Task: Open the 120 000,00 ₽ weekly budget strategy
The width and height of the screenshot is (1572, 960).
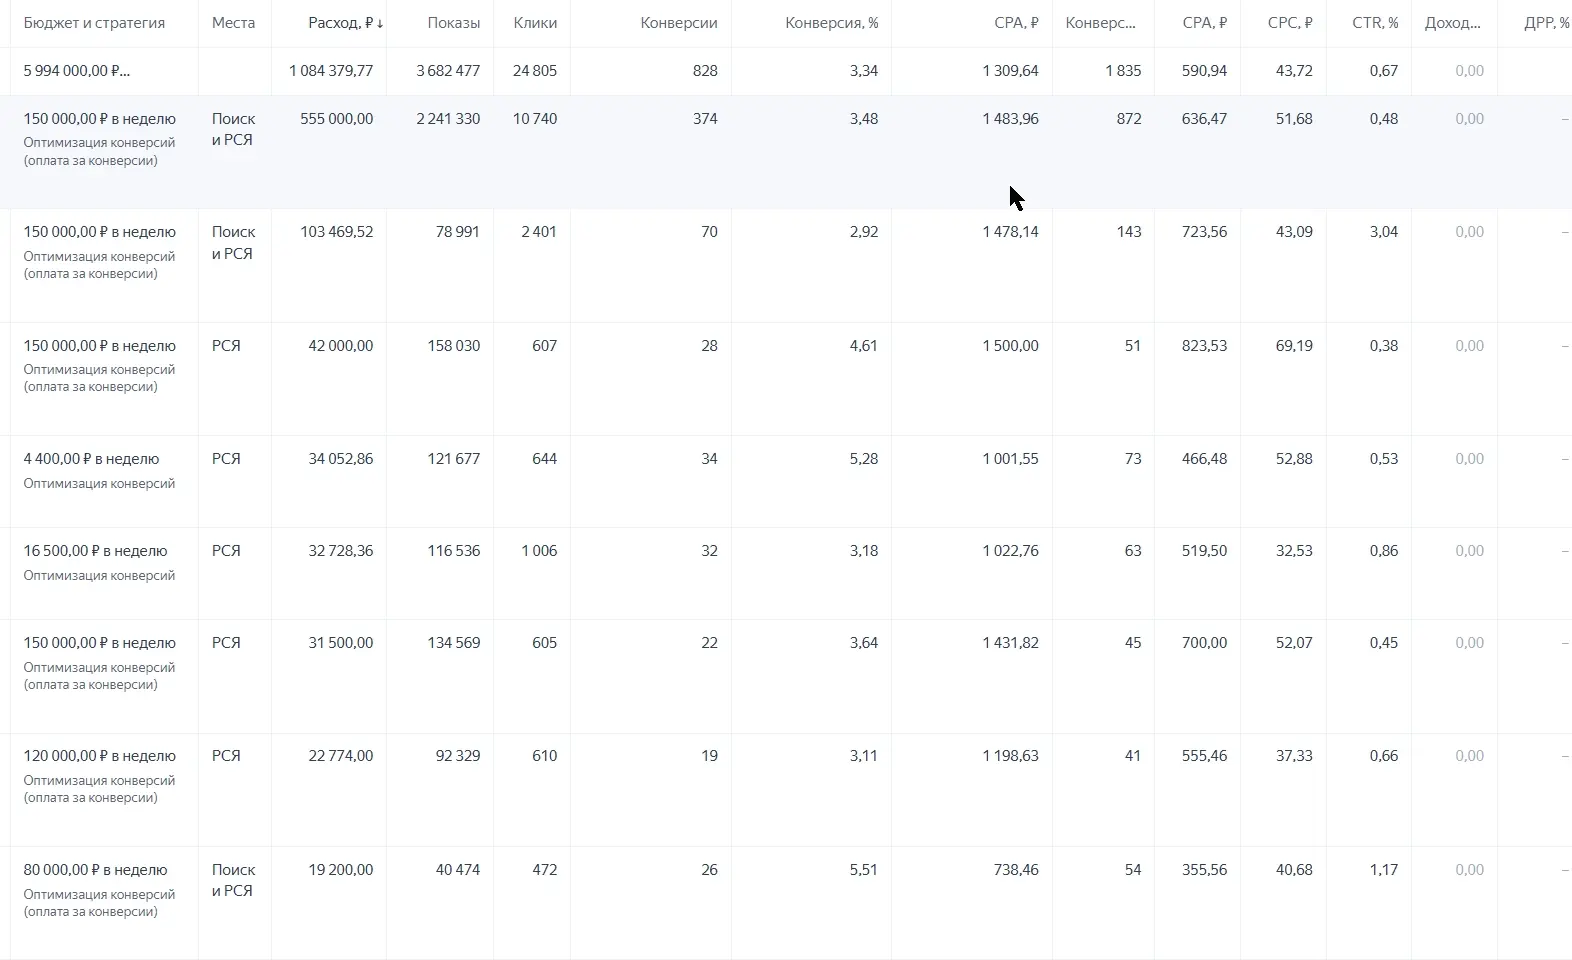Action: click(99, 756)
